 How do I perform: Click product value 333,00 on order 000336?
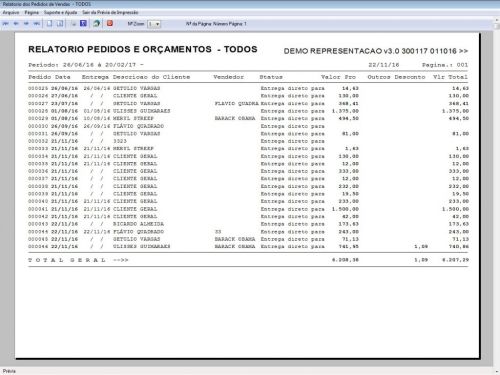tap(348, 171)
